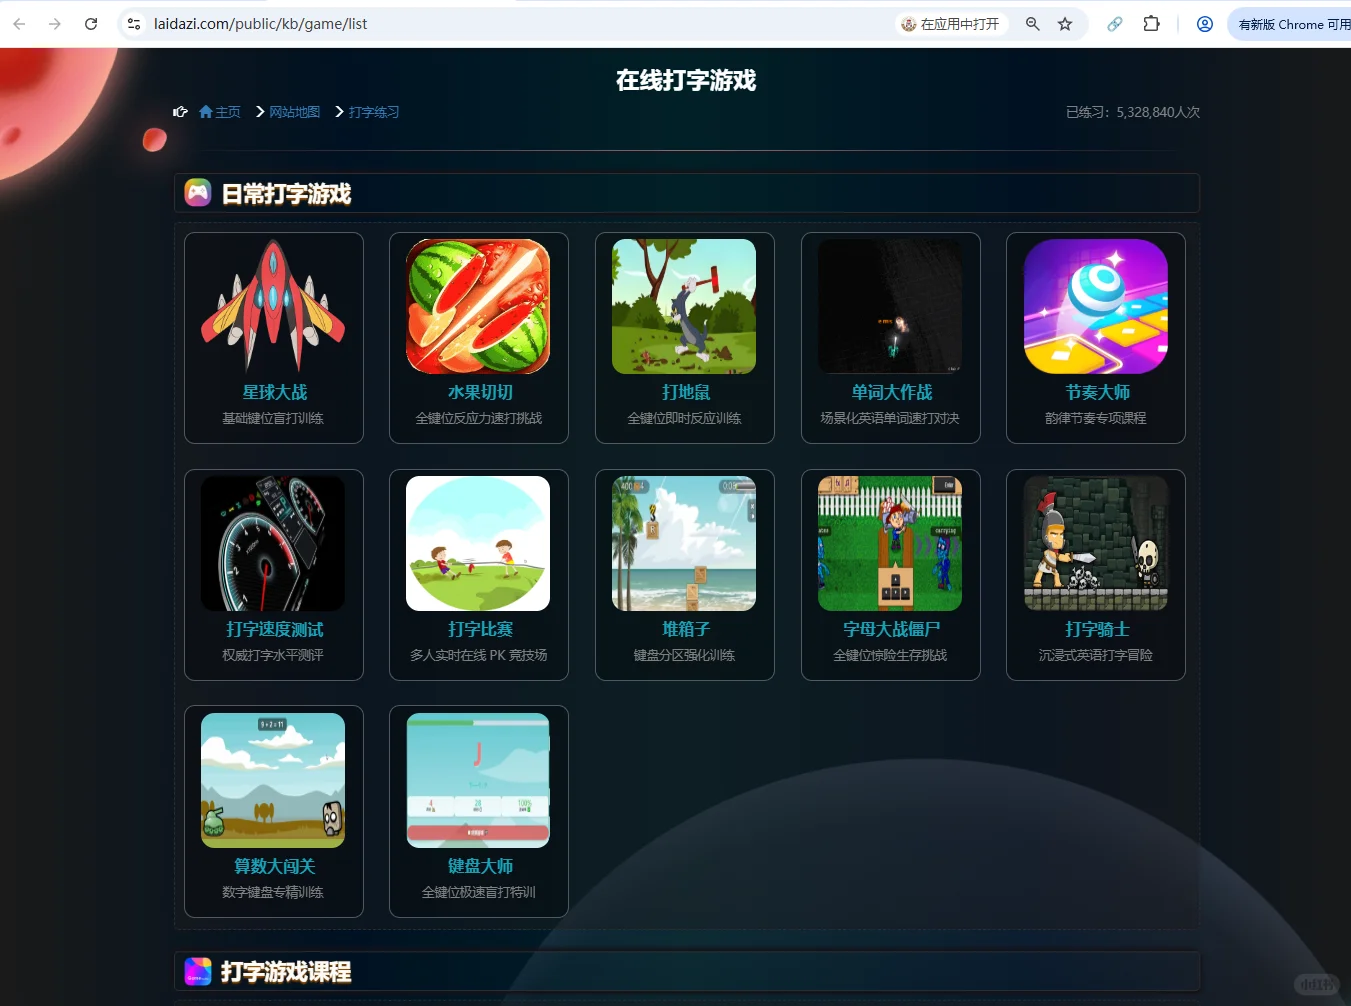
Task: Click the 打地鼠 title link
Action: (x=685, y=392)
